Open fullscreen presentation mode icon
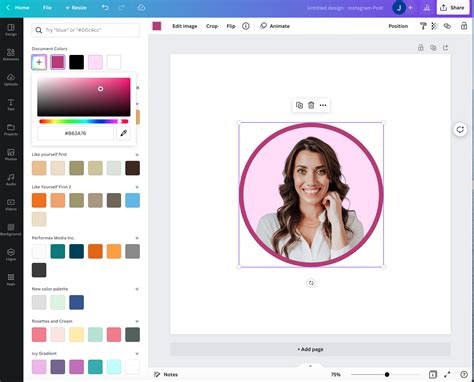 coord(447,375)
